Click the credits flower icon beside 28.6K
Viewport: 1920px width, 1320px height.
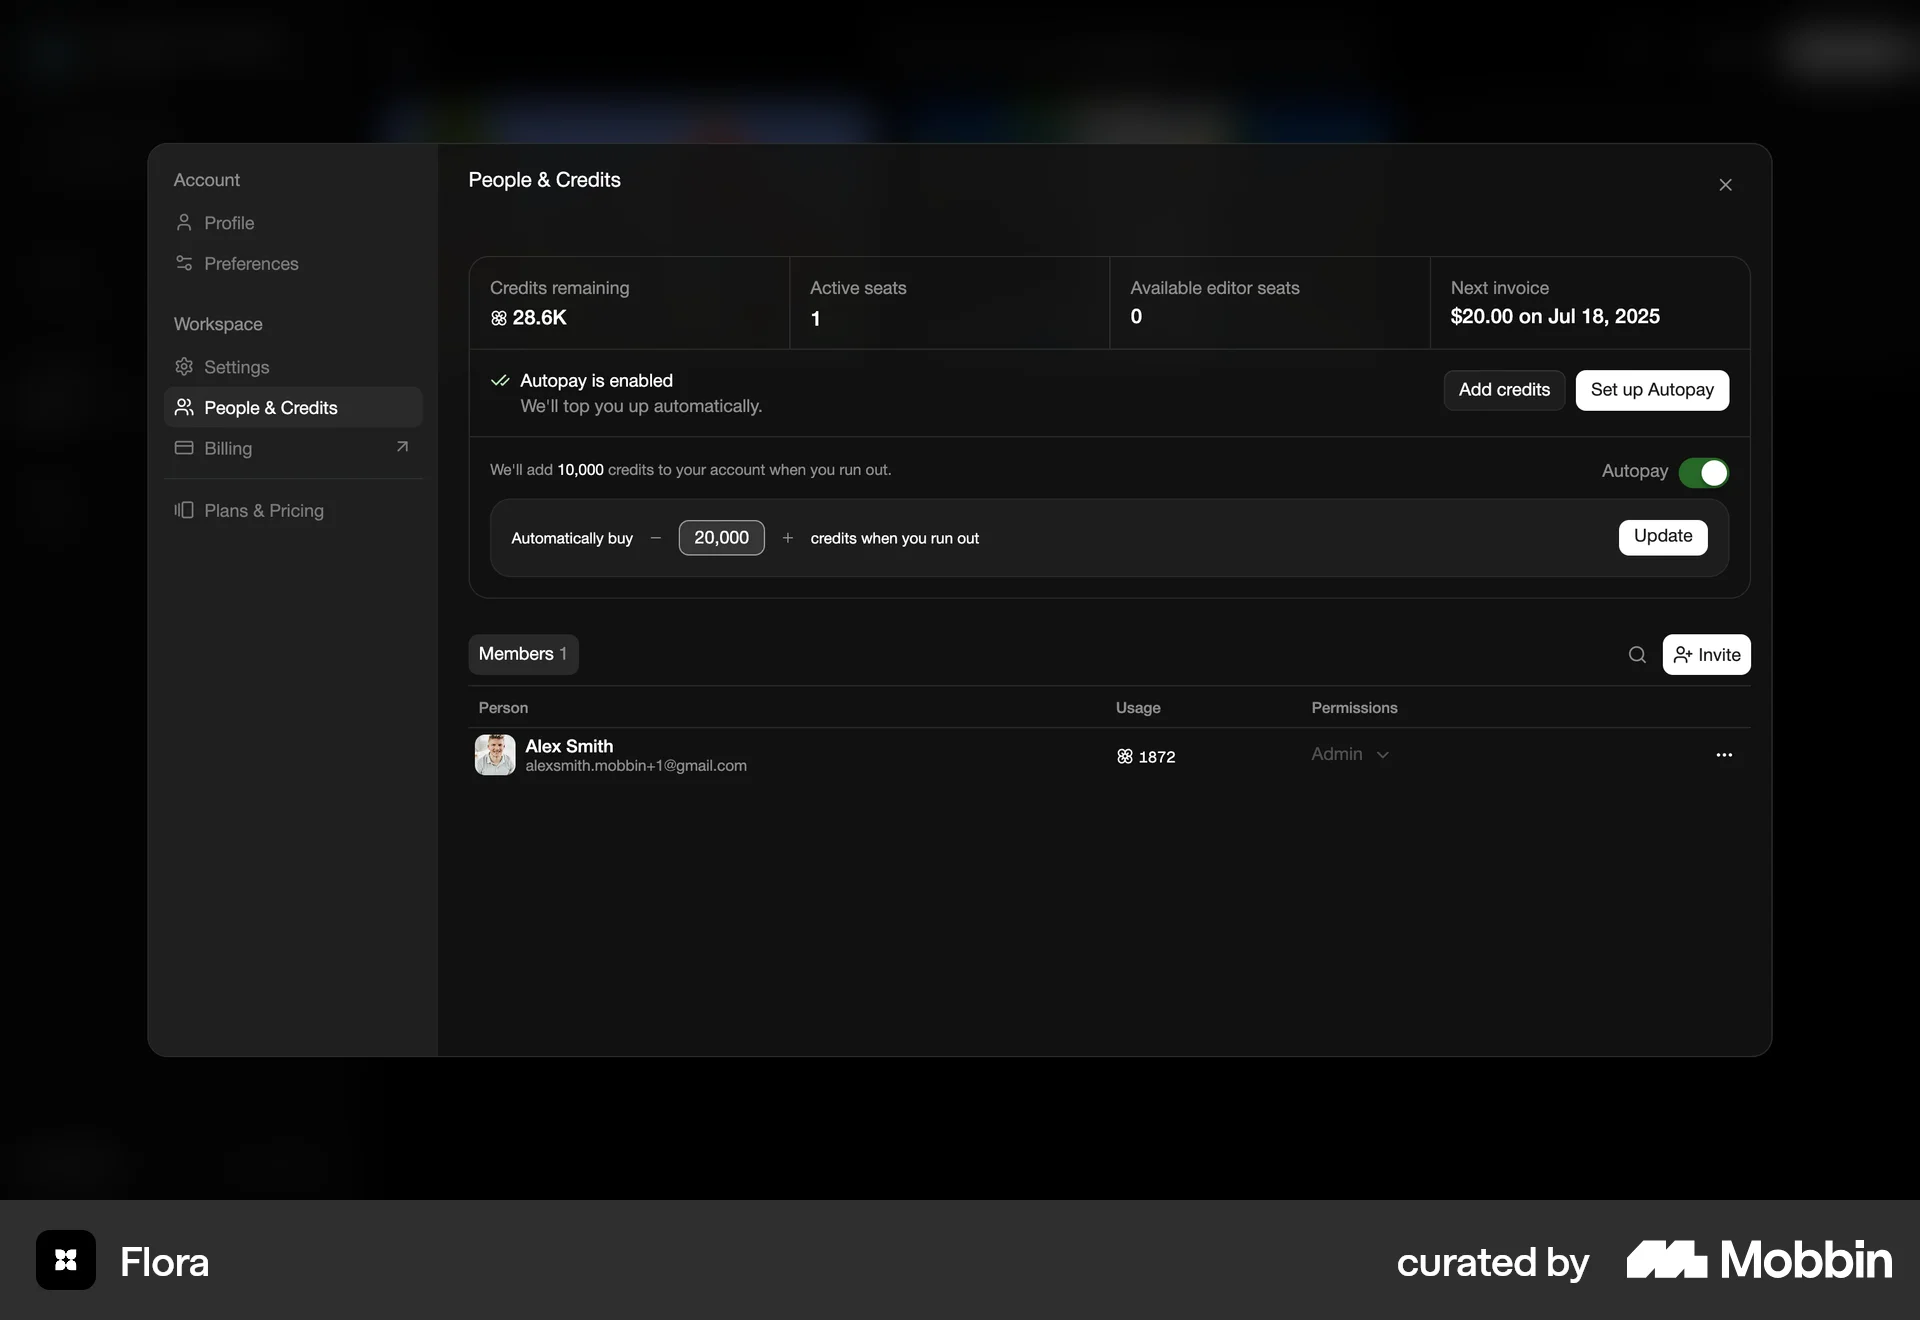(499, 318)
